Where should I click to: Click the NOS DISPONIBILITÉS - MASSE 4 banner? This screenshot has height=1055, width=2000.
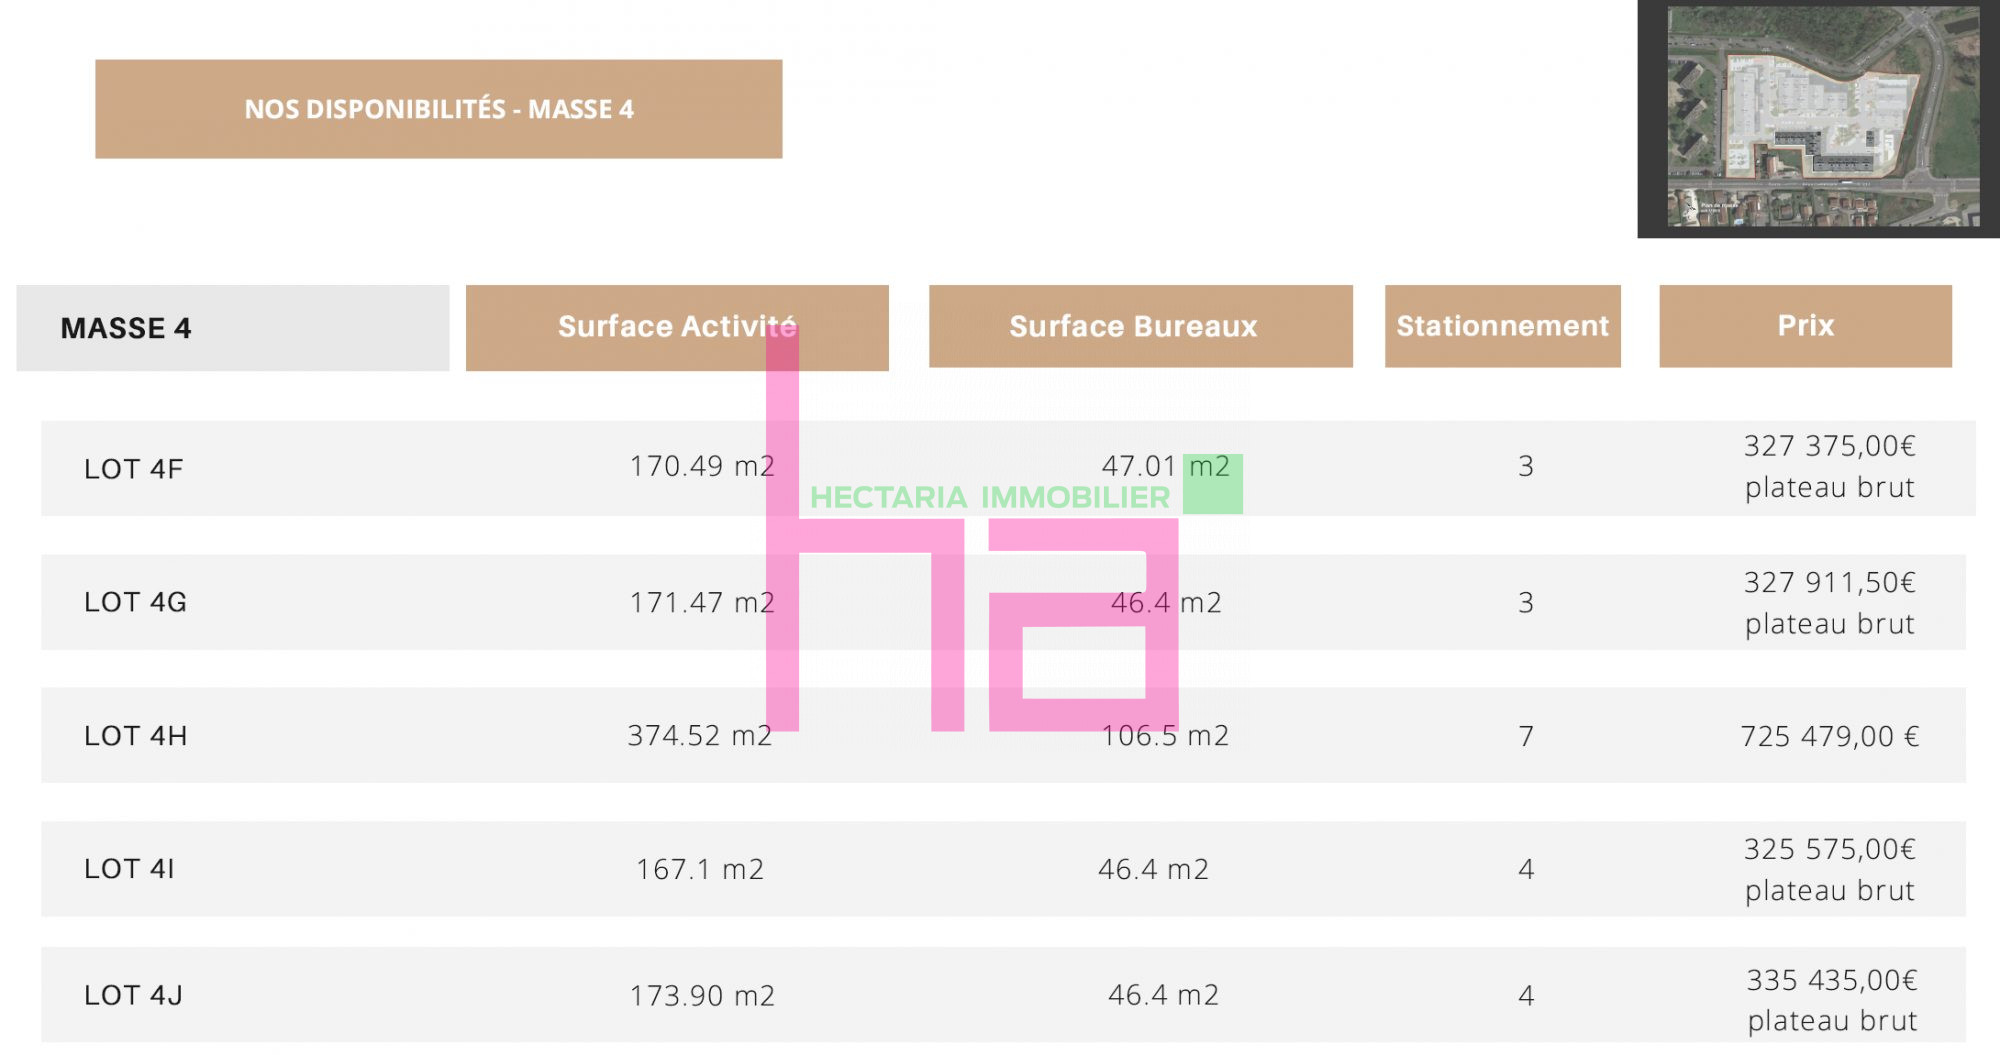[439, 109]
